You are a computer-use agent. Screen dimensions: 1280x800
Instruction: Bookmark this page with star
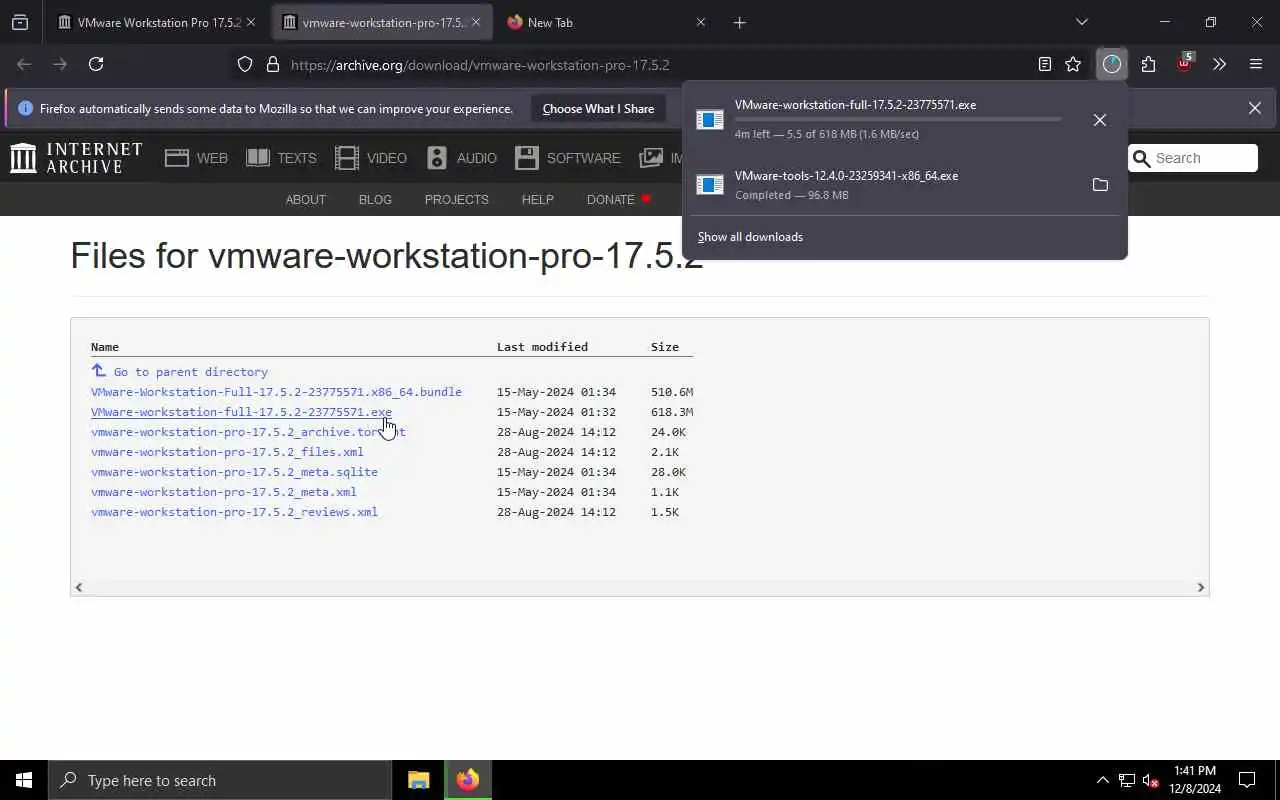1073,64
